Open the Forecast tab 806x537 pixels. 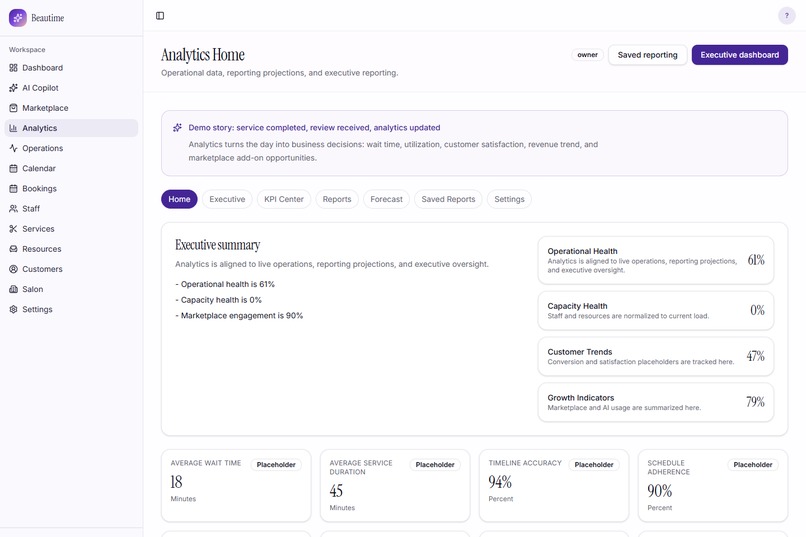(x=387, y=199)
